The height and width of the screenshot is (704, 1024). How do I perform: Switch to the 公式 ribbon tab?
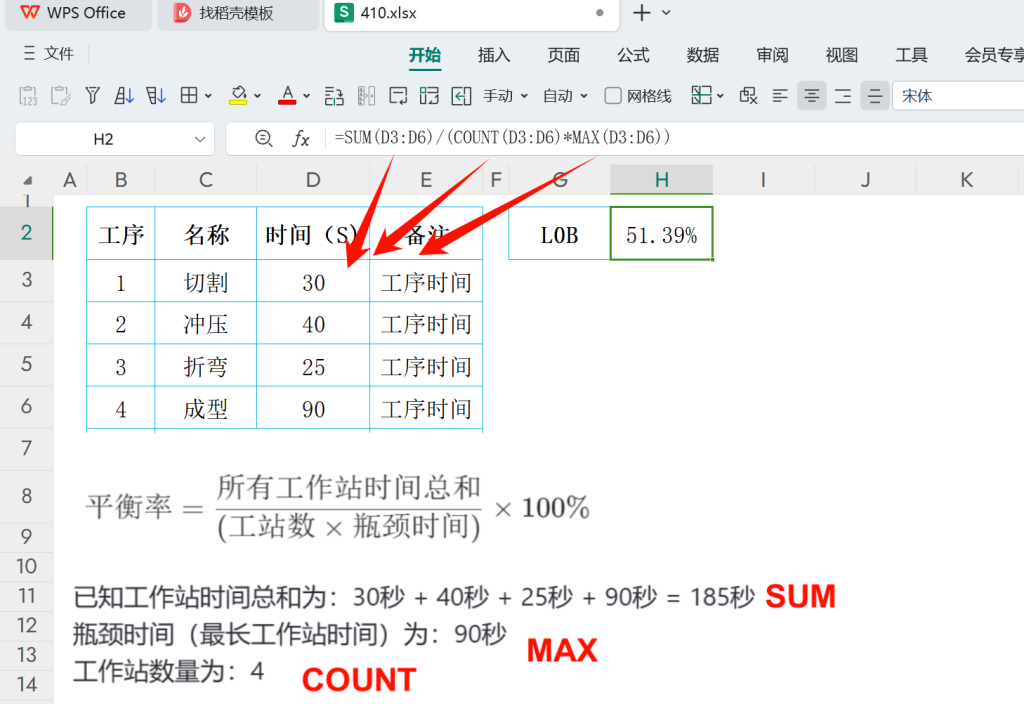point(633,56)
